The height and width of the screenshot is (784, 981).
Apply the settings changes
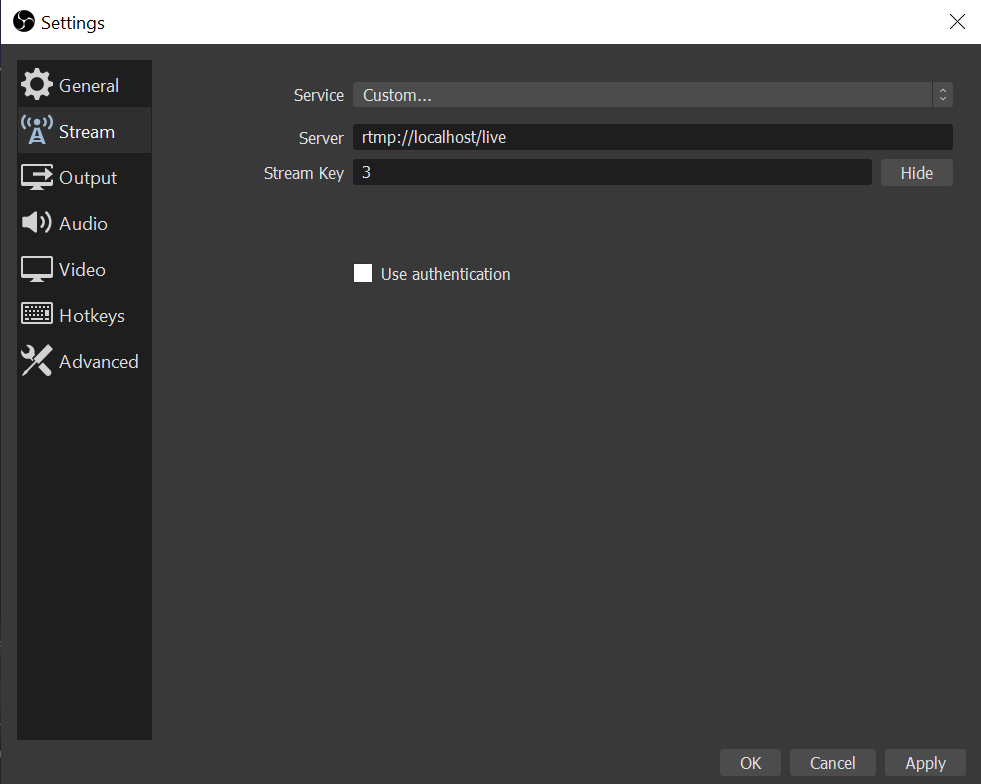pyautogui.click(x=925, y=763)
